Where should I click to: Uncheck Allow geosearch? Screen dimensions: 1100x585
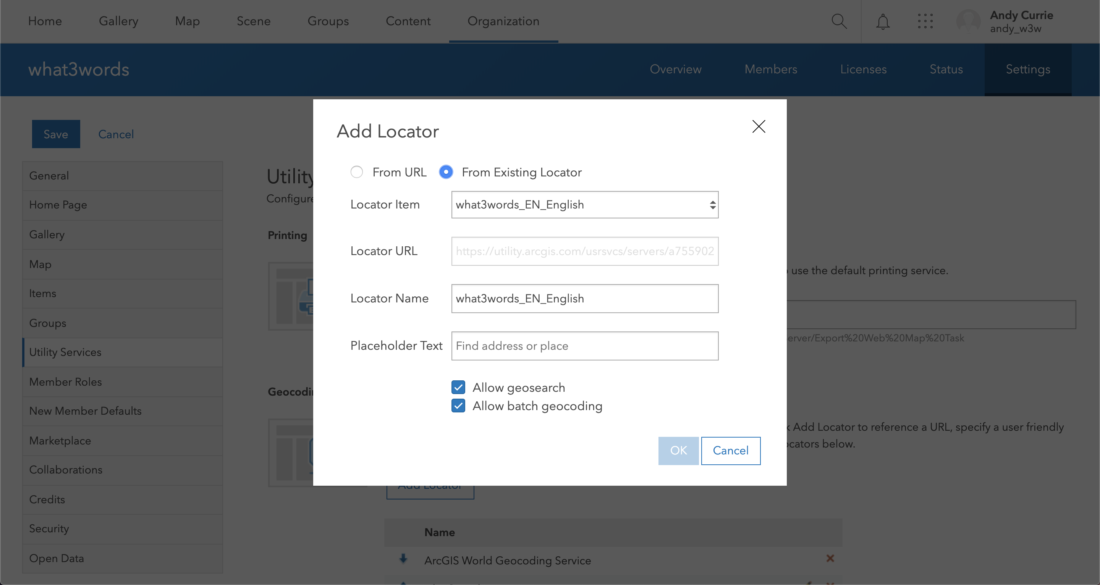(x=458, y=387)
